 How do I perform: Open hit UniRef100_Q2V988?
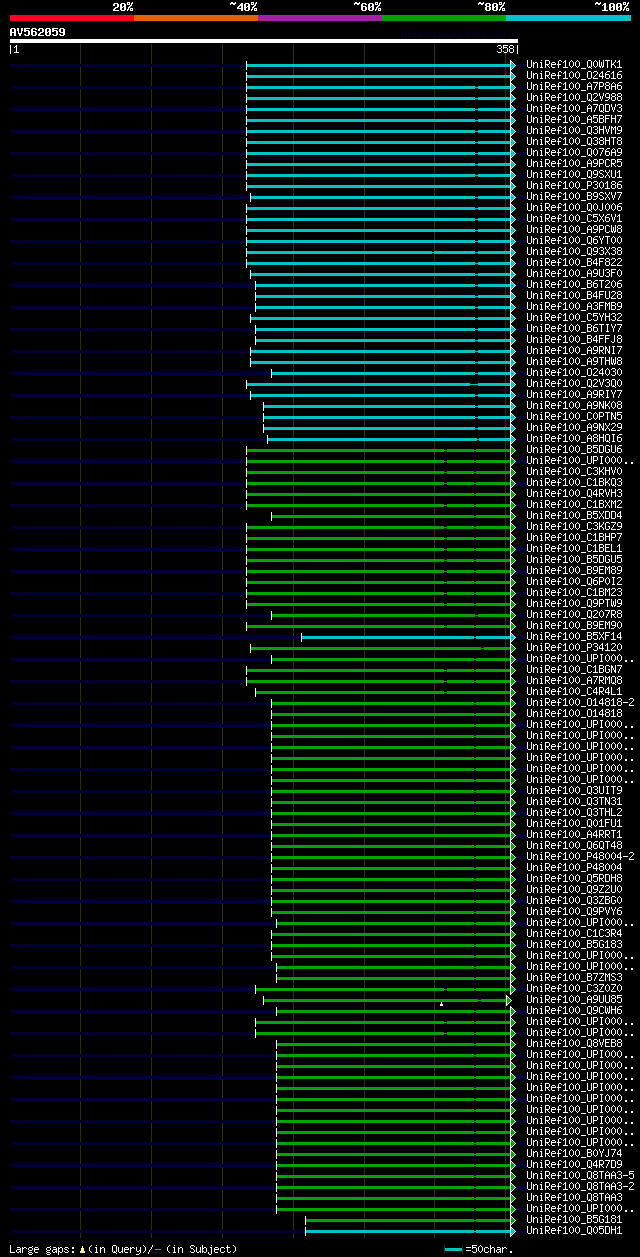574,97
